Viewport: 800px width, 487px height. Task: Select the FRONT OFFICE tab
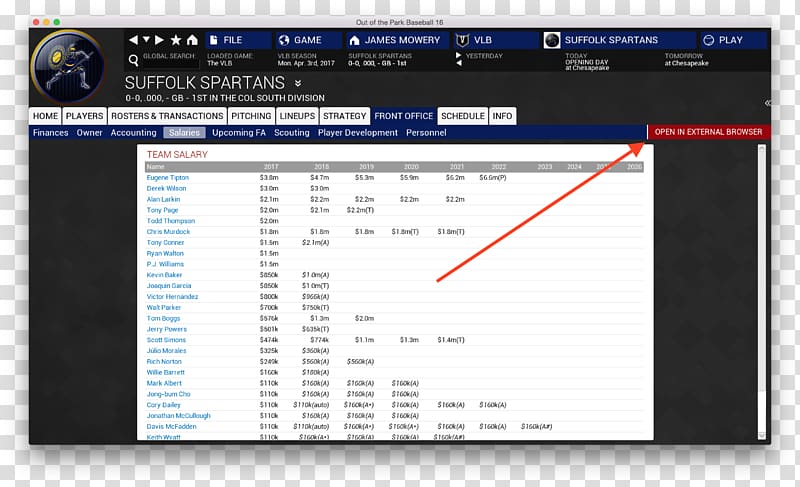tap(404, 116)
